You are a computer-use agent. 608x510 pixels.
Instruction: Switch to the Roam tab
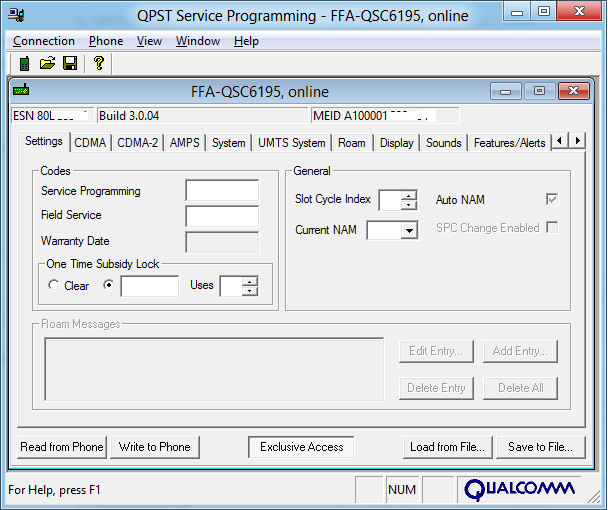point(352,143)
